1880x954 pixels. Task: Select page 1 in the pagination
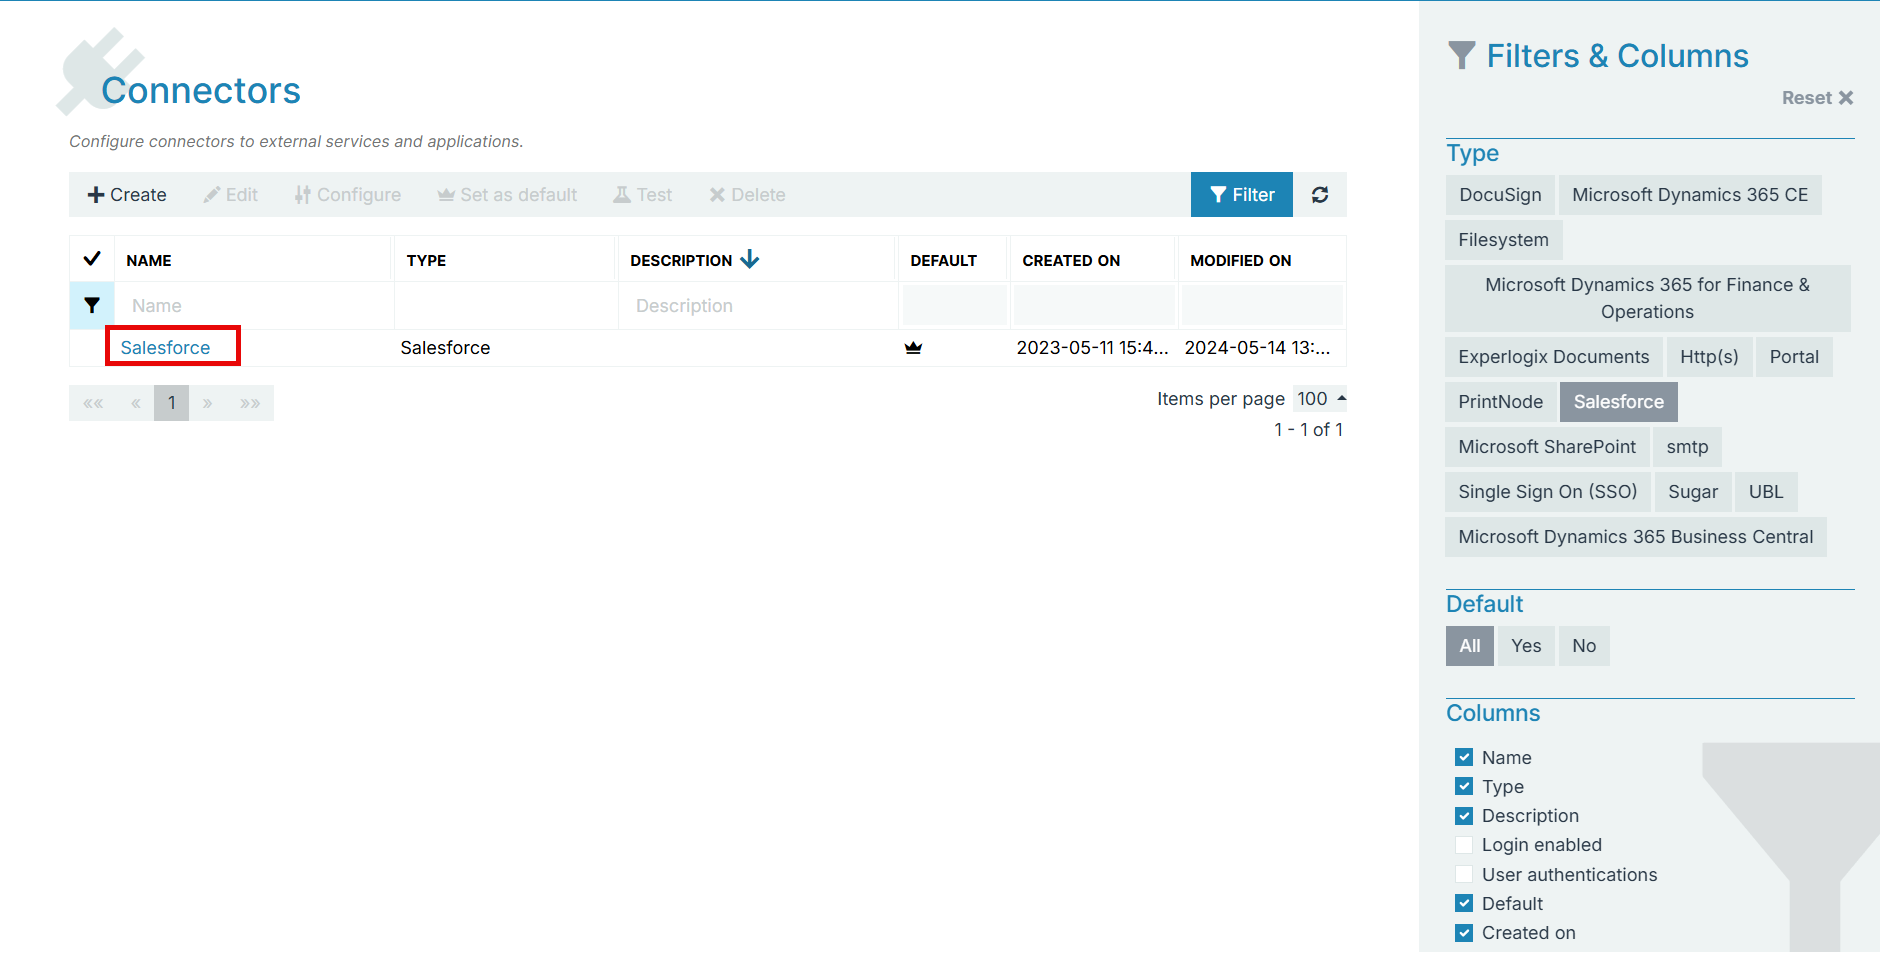click(171, 403)
